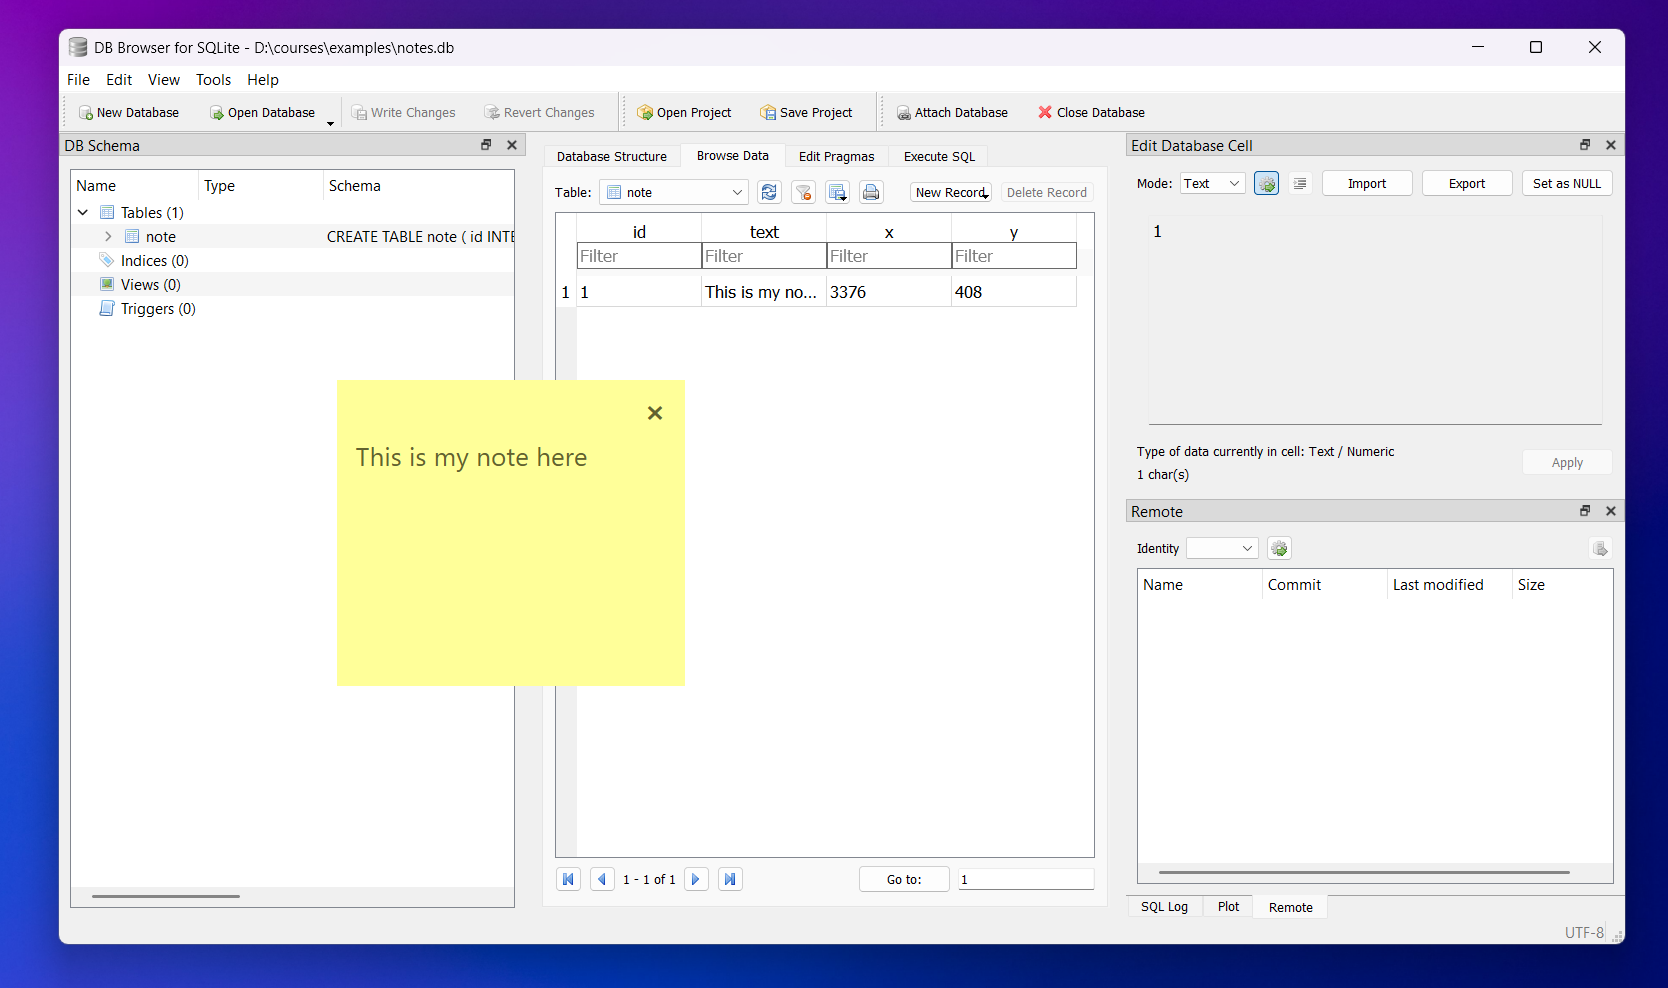
Task: Select the cell containing 408
Action: [x=1014, y=292]
